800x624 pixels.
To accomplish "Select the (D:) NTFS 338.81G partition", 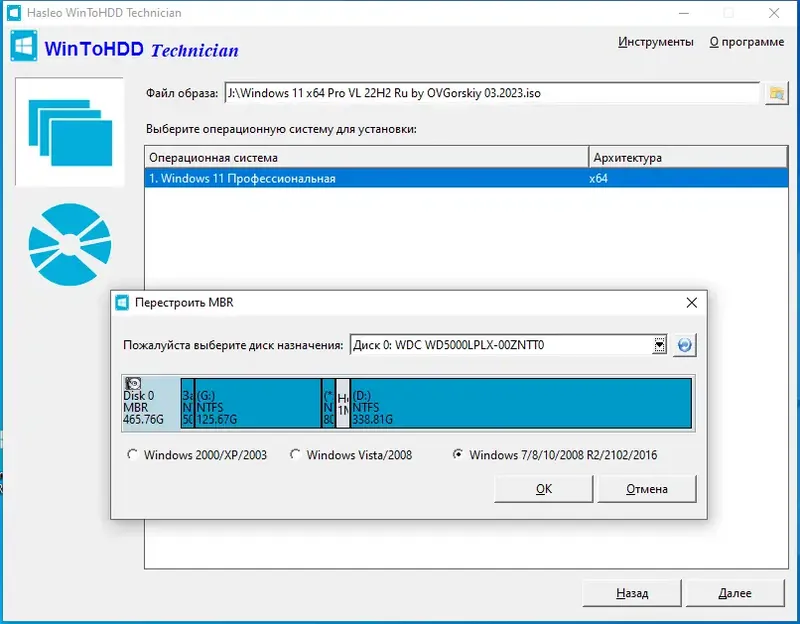I will point(521,403).
